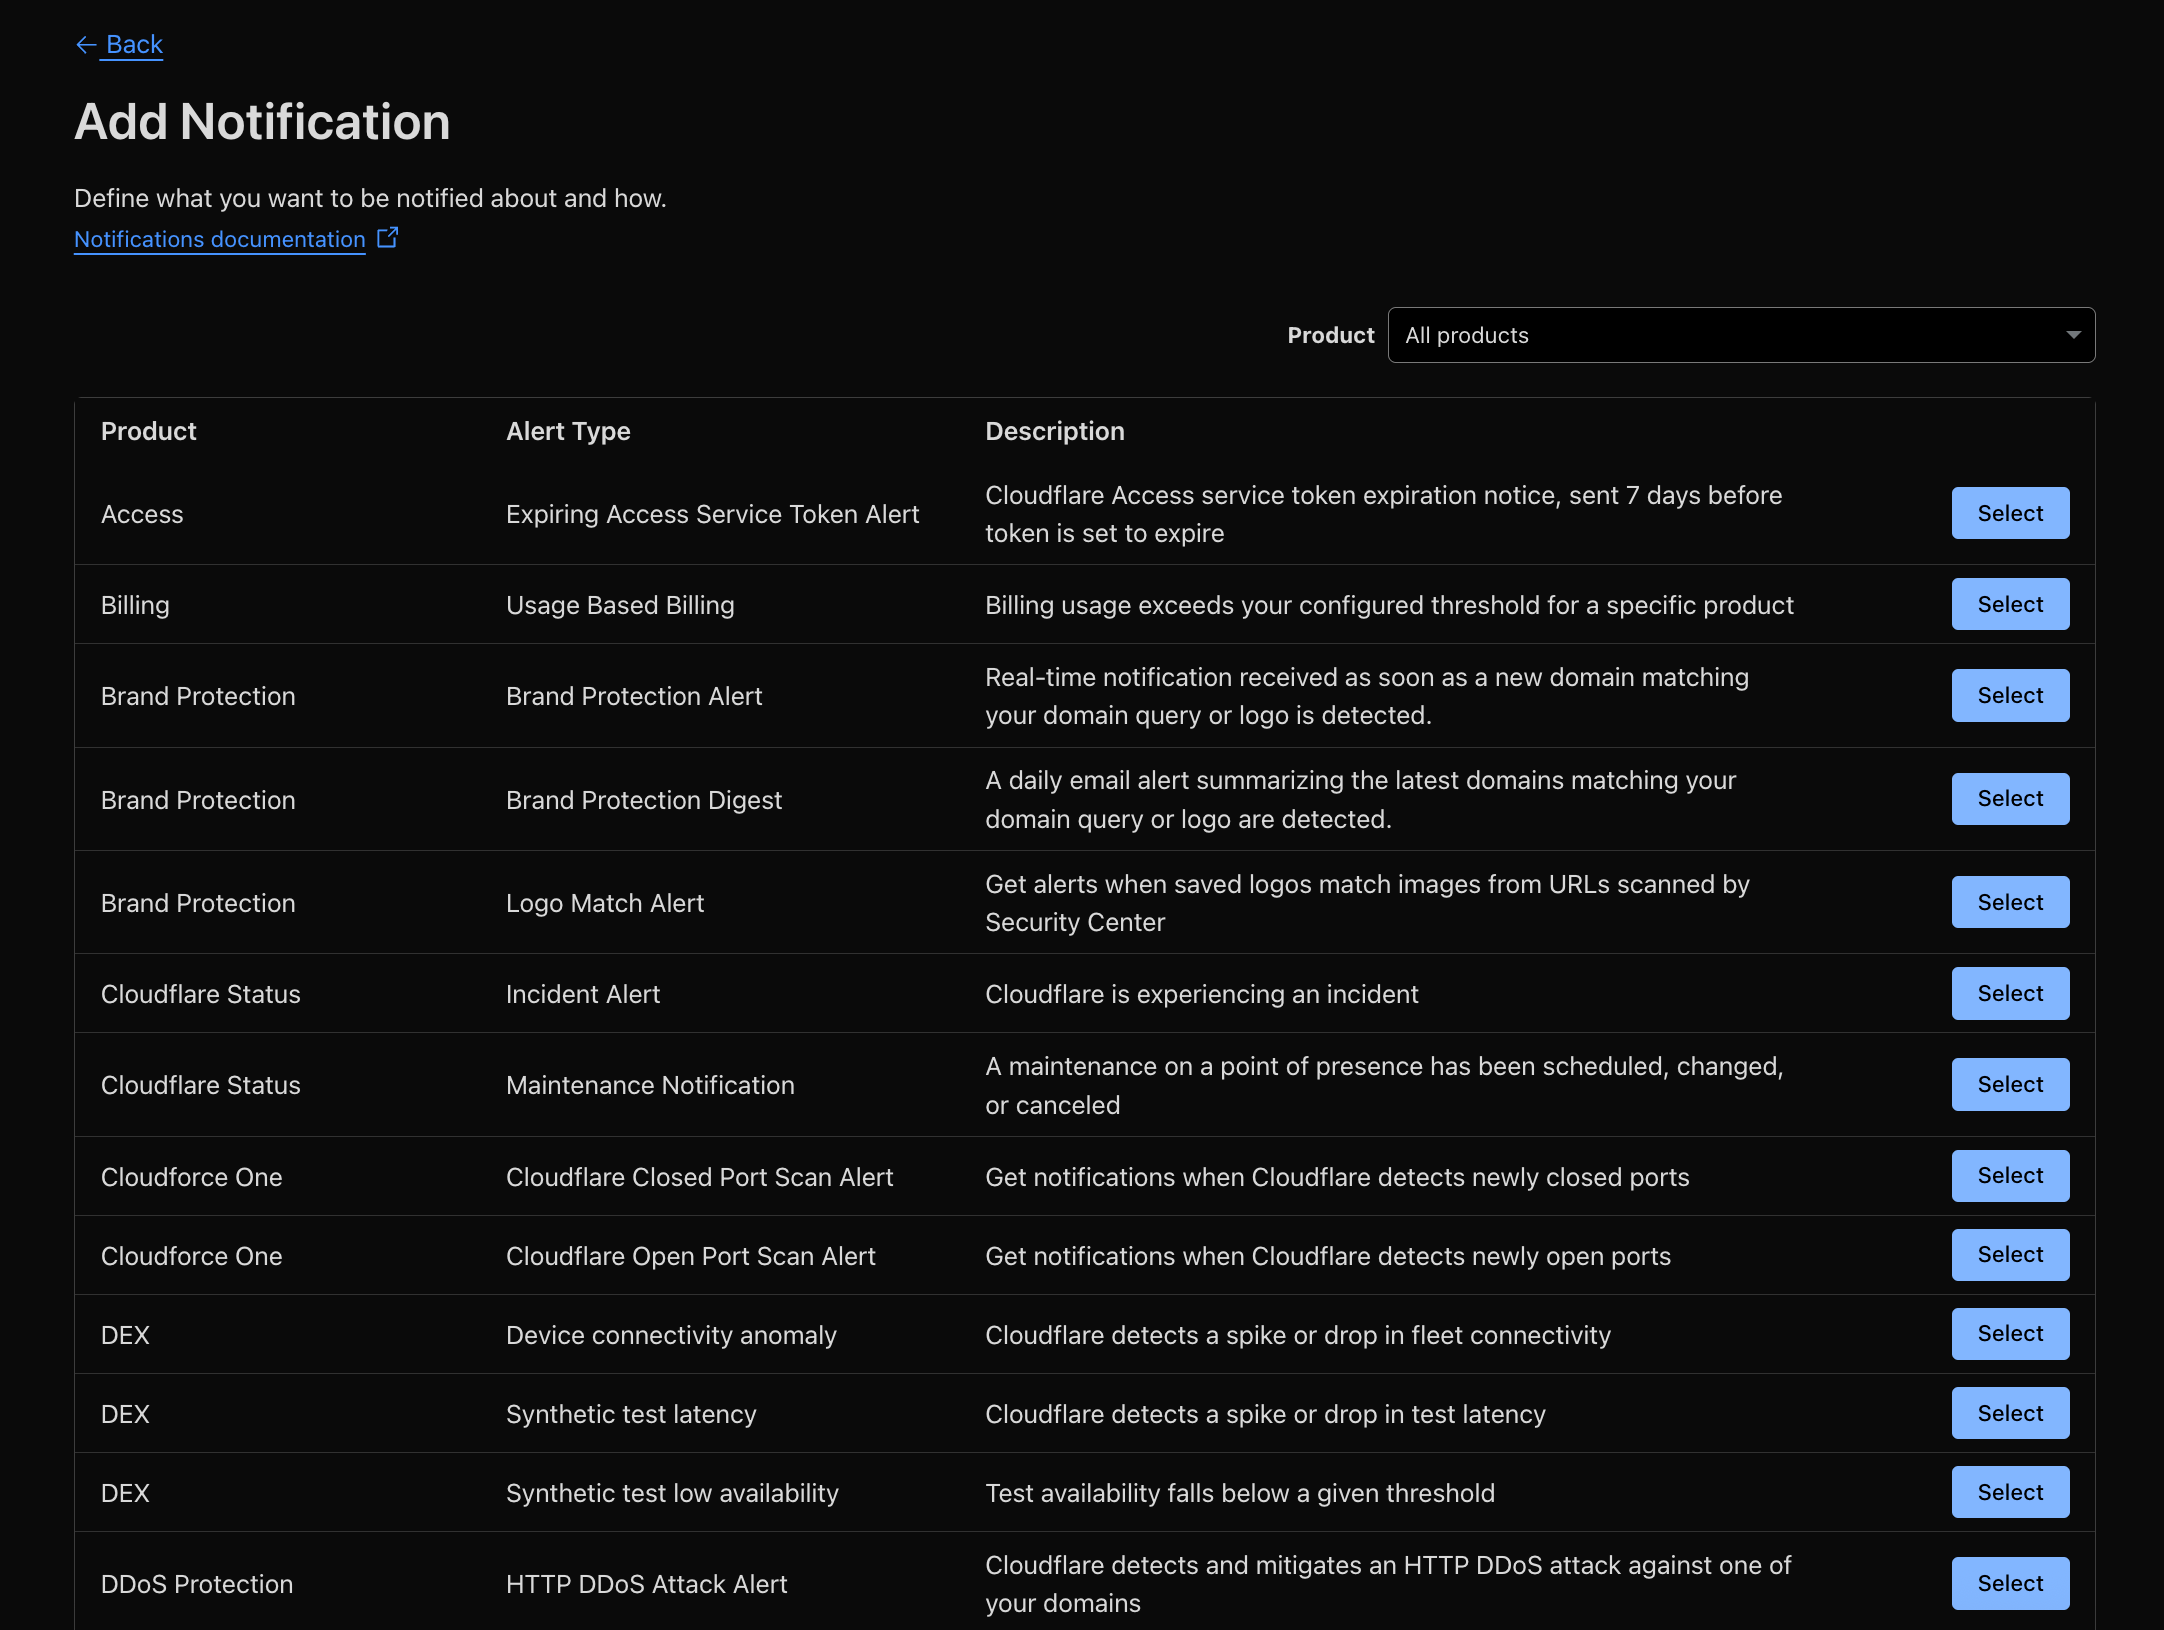
Task: Click 'Logo Match Alert' text
Action: (605, 903)
